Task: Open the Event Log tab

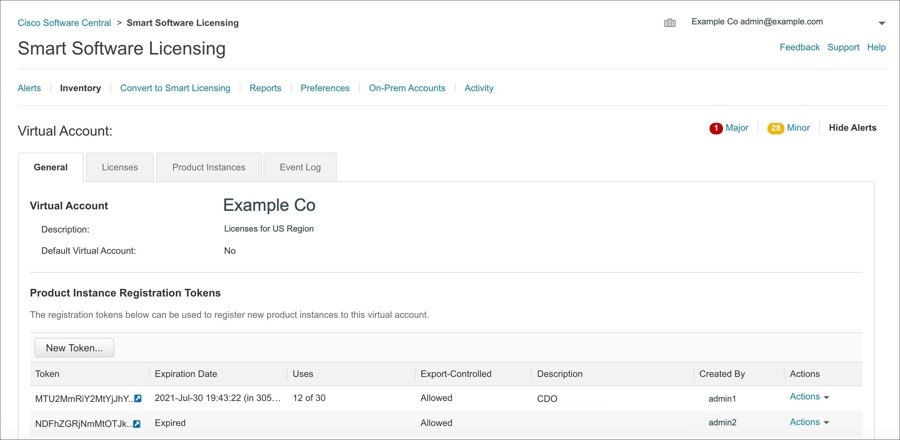Action: tap(300, 167)
